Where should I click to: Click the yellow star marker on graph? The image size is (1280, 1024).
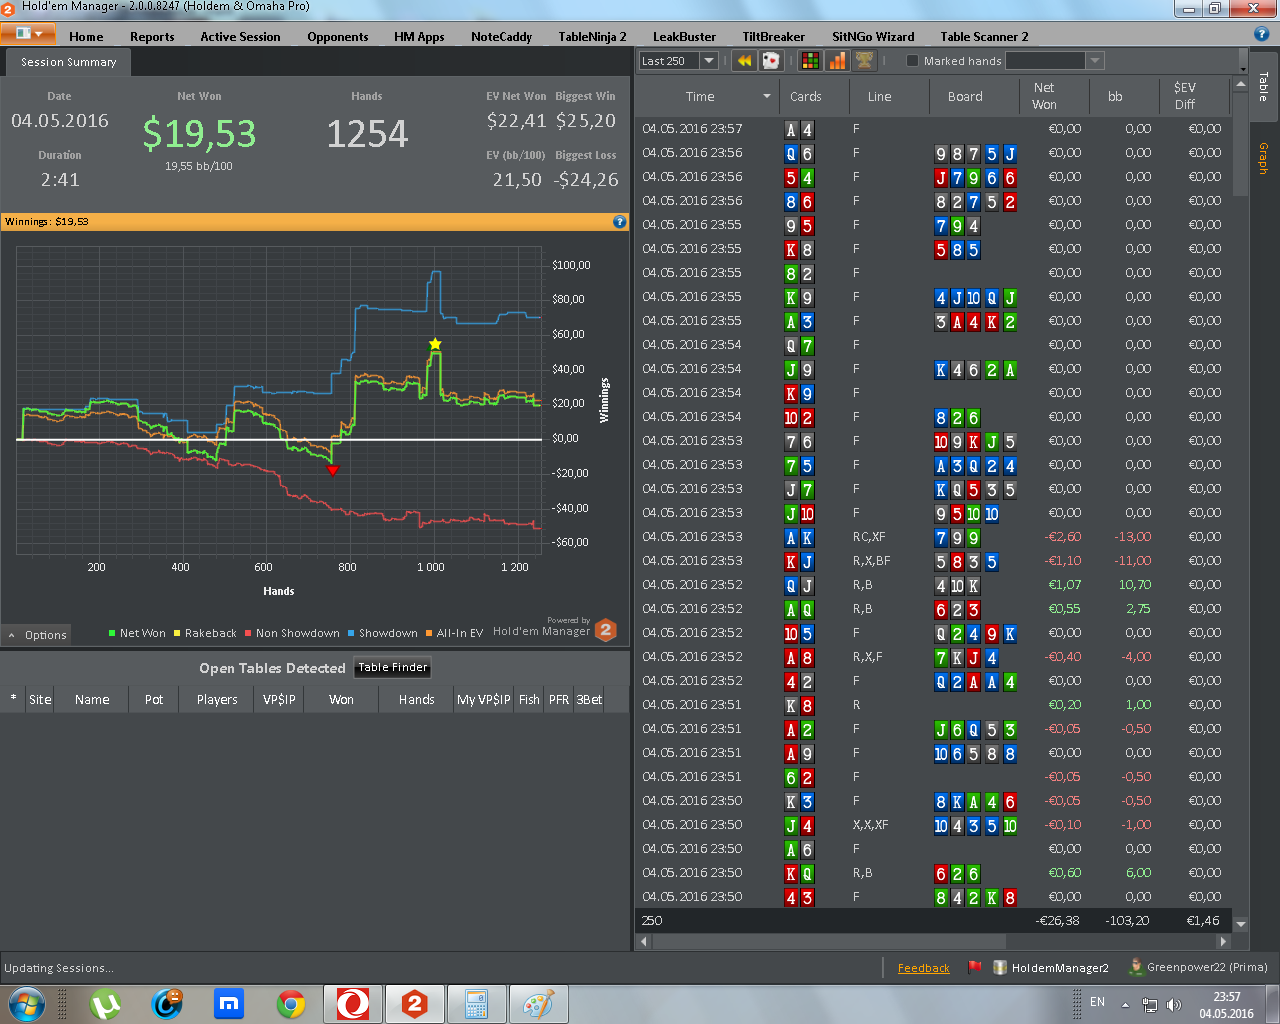pyautogui.click(x=435, y=344)
